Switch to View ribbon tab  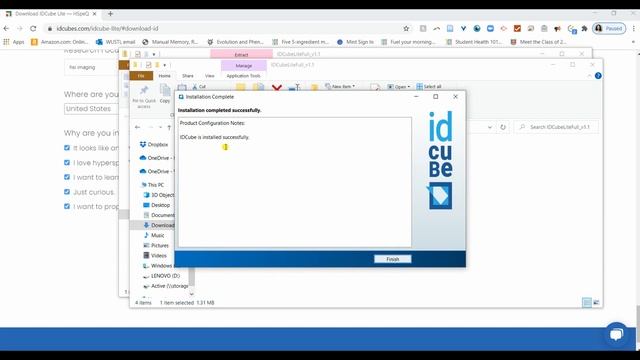pyautogui.click(x=209, y=76)
